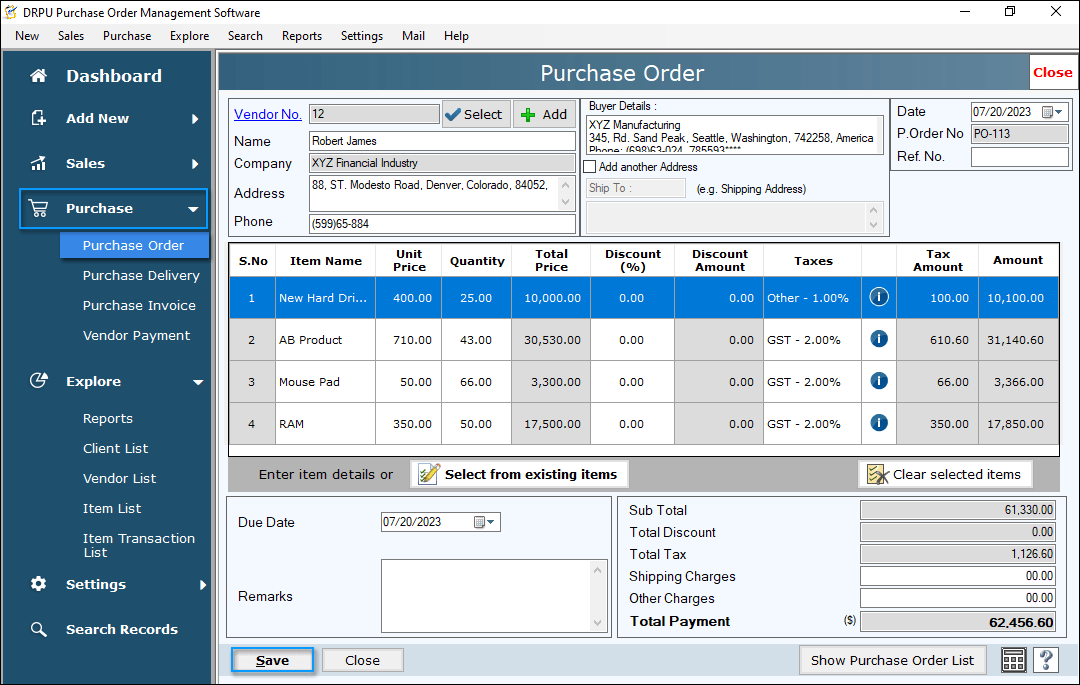Viewport: 1080px width, 685px height.
Task: Click the red Close button in header
Action: click(1052, 72)
